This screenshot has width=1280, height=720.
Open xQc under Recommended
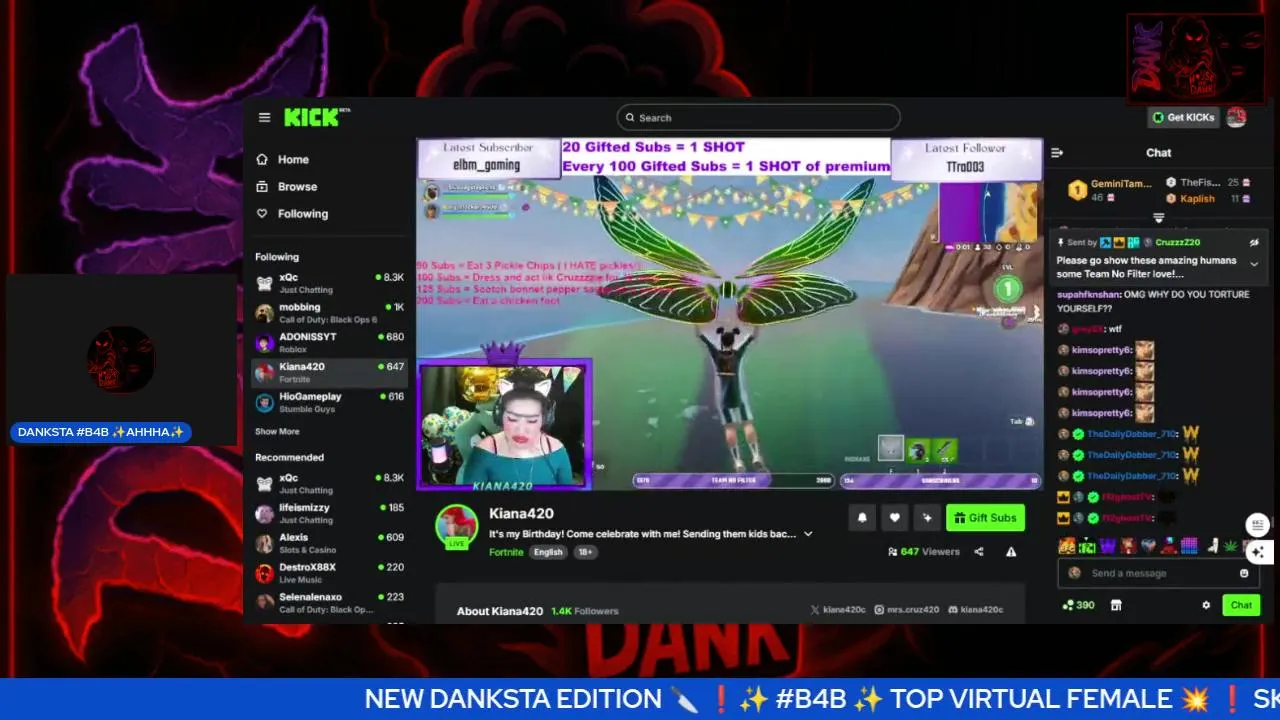[329, 483]
